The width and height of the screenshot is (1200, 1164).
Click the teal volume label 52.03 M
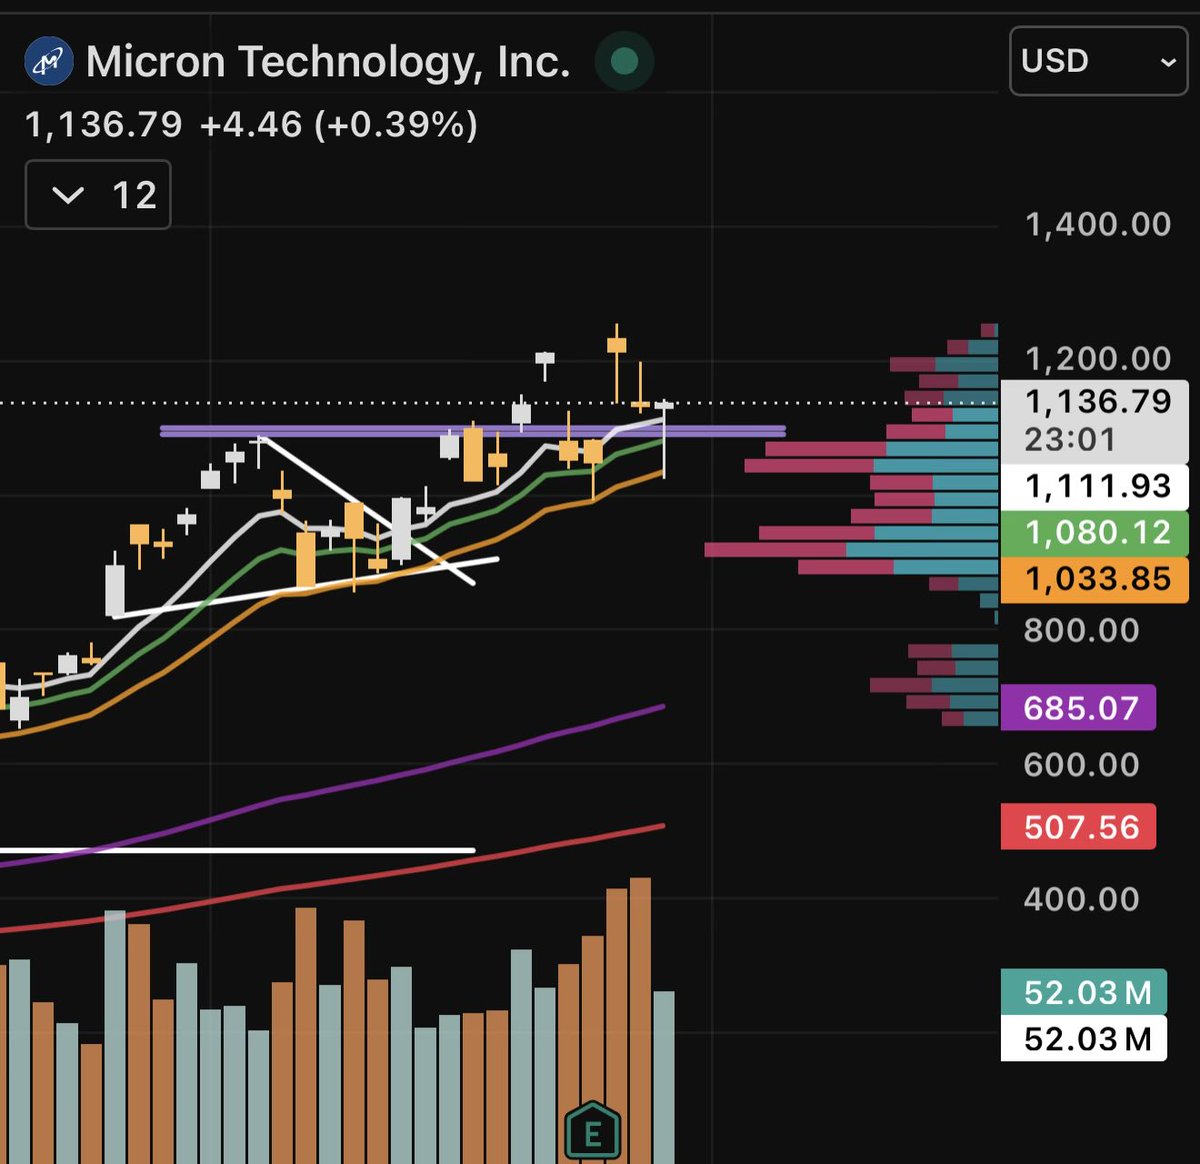click(x=1085, y=992)
